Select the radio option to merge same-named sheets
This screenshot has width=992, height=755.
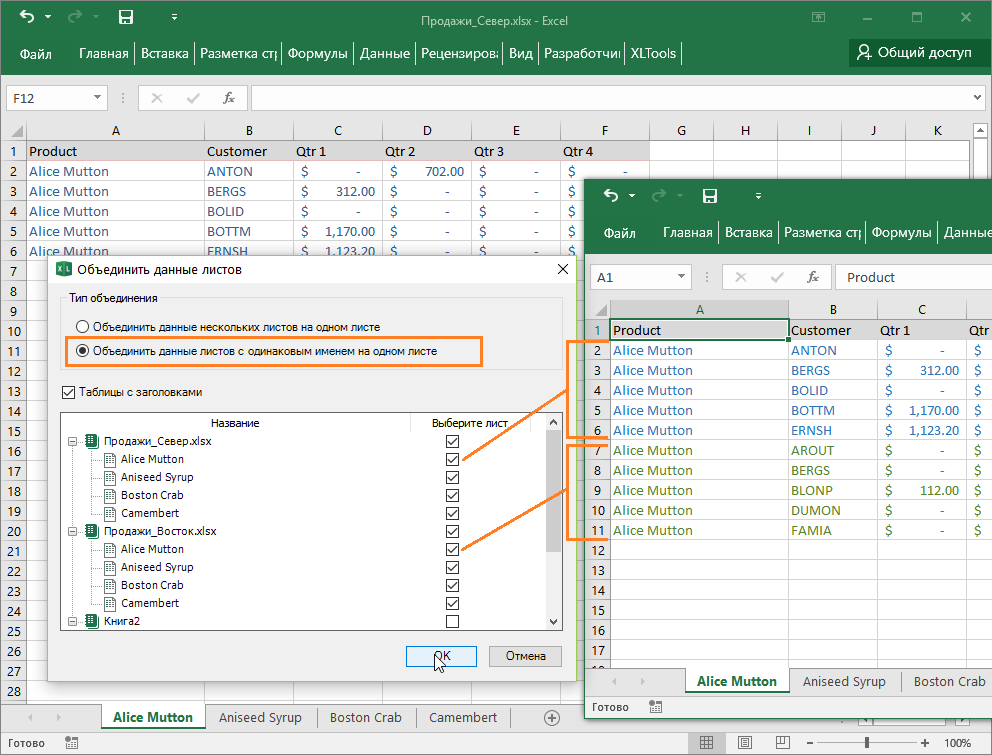coord(83,351)
